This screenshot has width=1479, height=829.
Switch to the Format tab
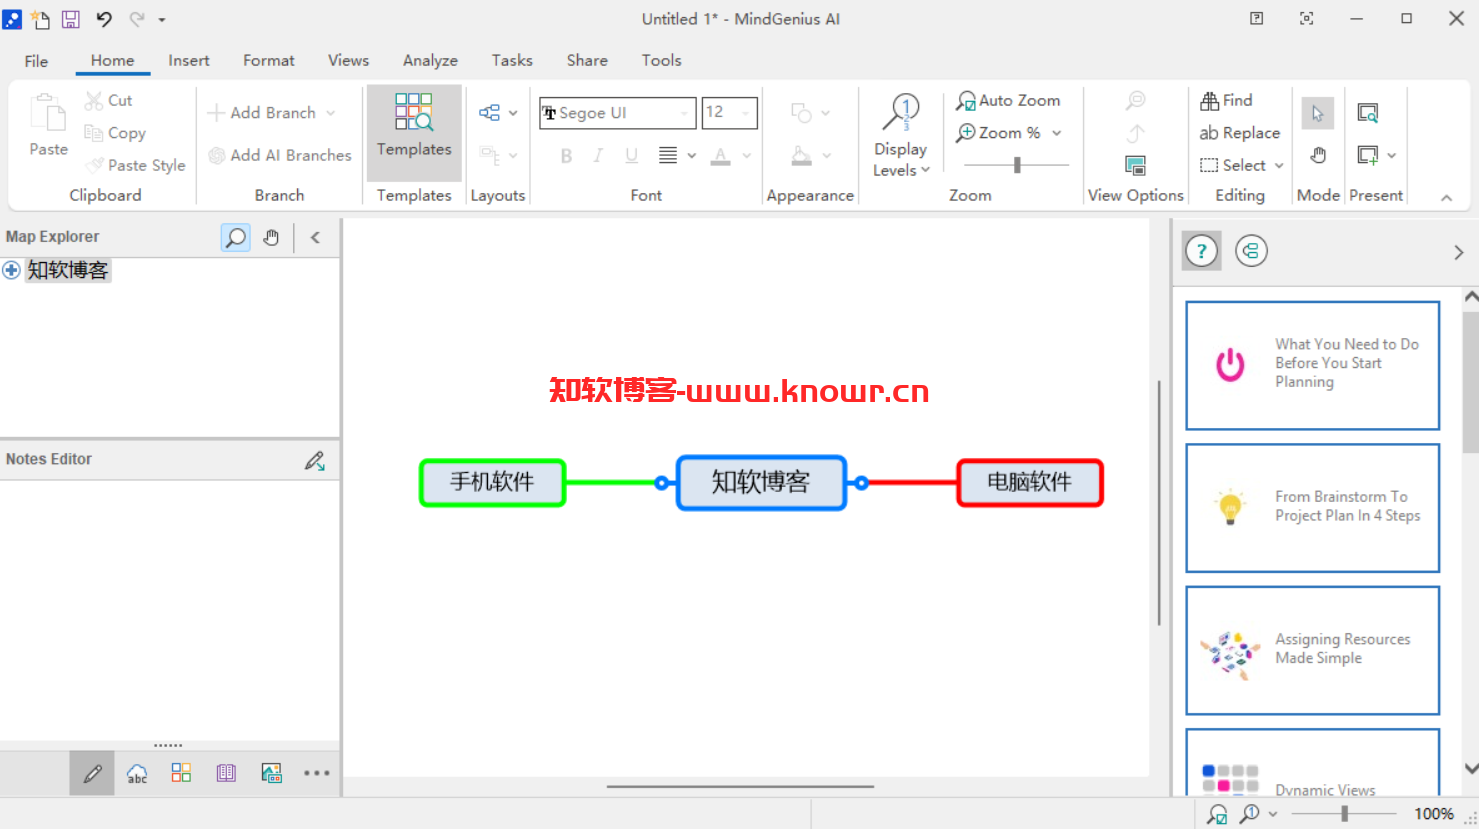[x=269, y=60]
